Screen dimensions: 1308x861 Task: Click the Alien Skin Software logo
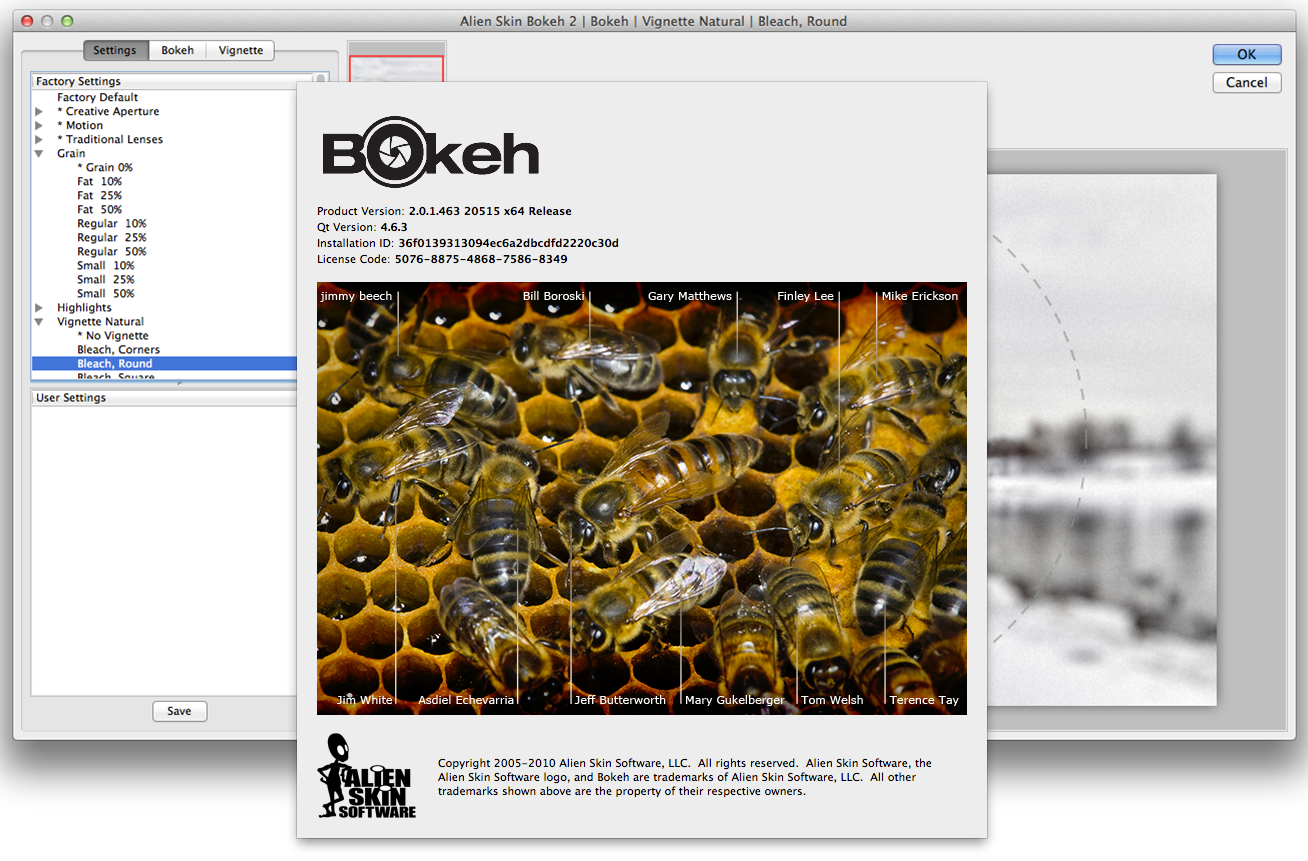(x=366, y=777)
